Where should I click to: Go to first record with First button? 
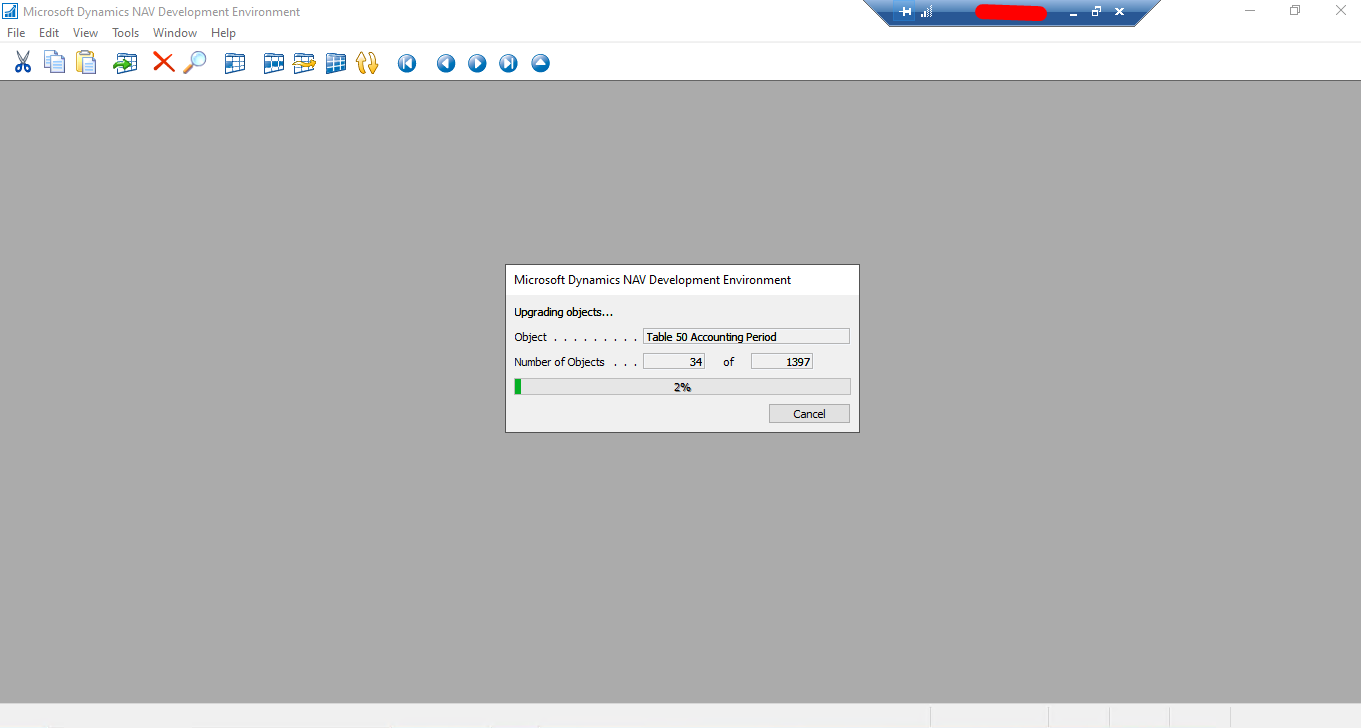click(x=406, y=64)
